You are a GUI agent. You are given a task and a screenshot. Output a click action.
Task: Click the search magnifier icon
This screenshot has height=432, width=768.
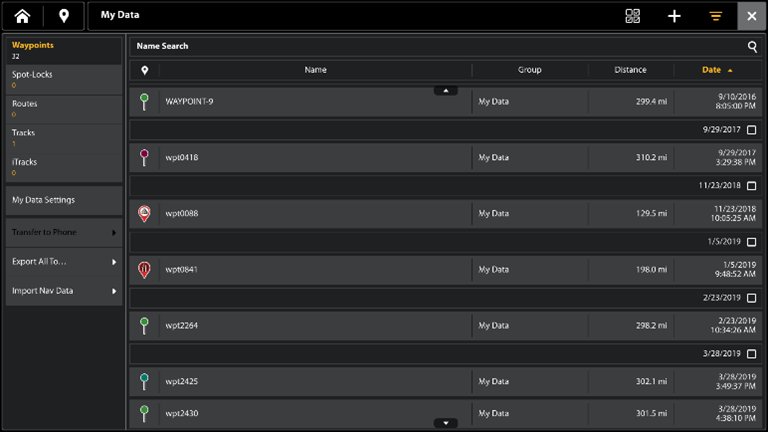(752, 46)
